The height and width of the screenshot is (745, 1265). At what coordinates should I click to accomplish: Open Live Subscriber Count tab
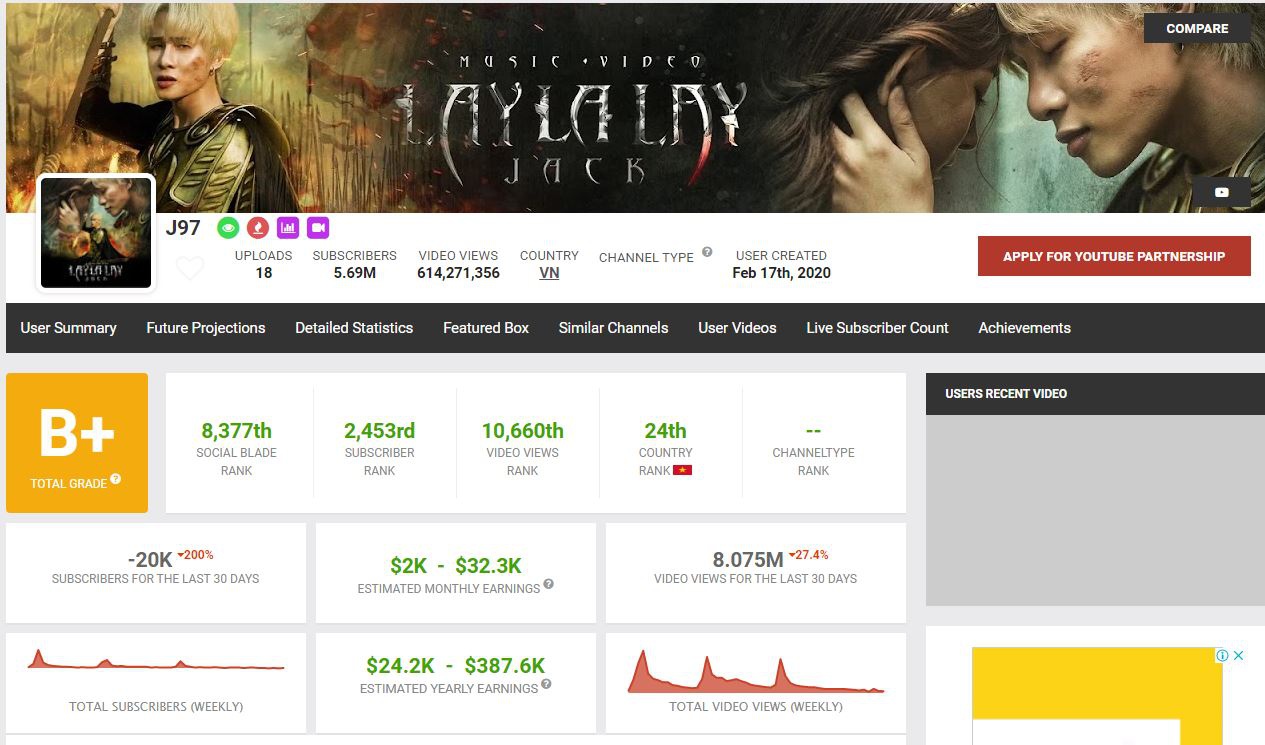pyautogui.click(x=877, y=328)
